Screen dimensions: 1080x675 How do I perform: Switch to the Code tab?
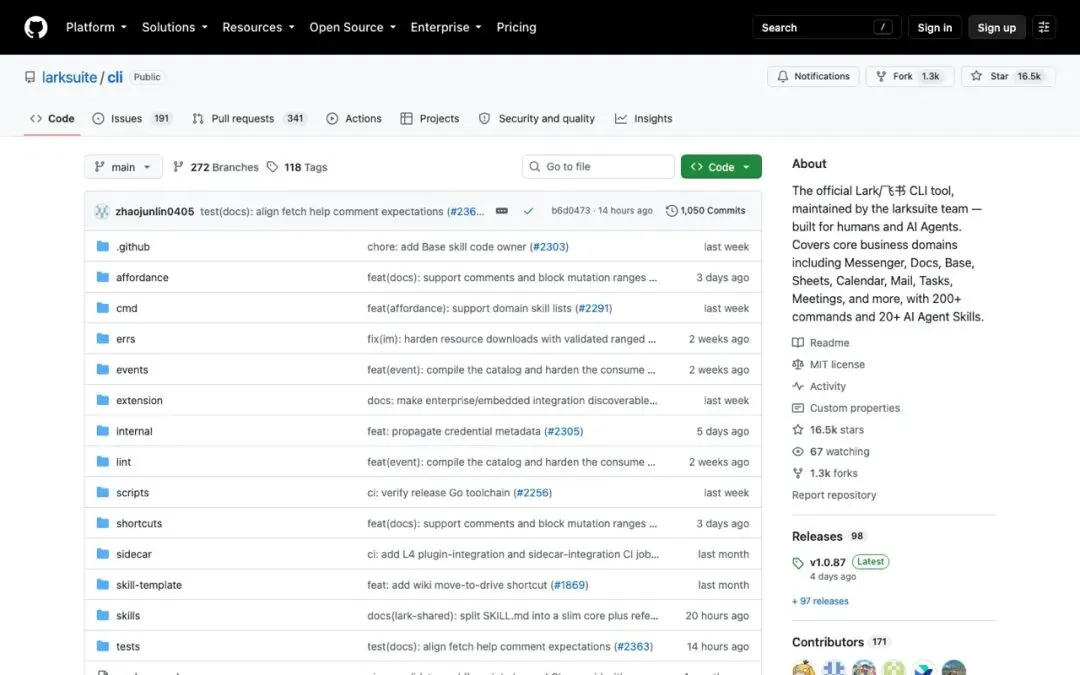pos(52,118)
